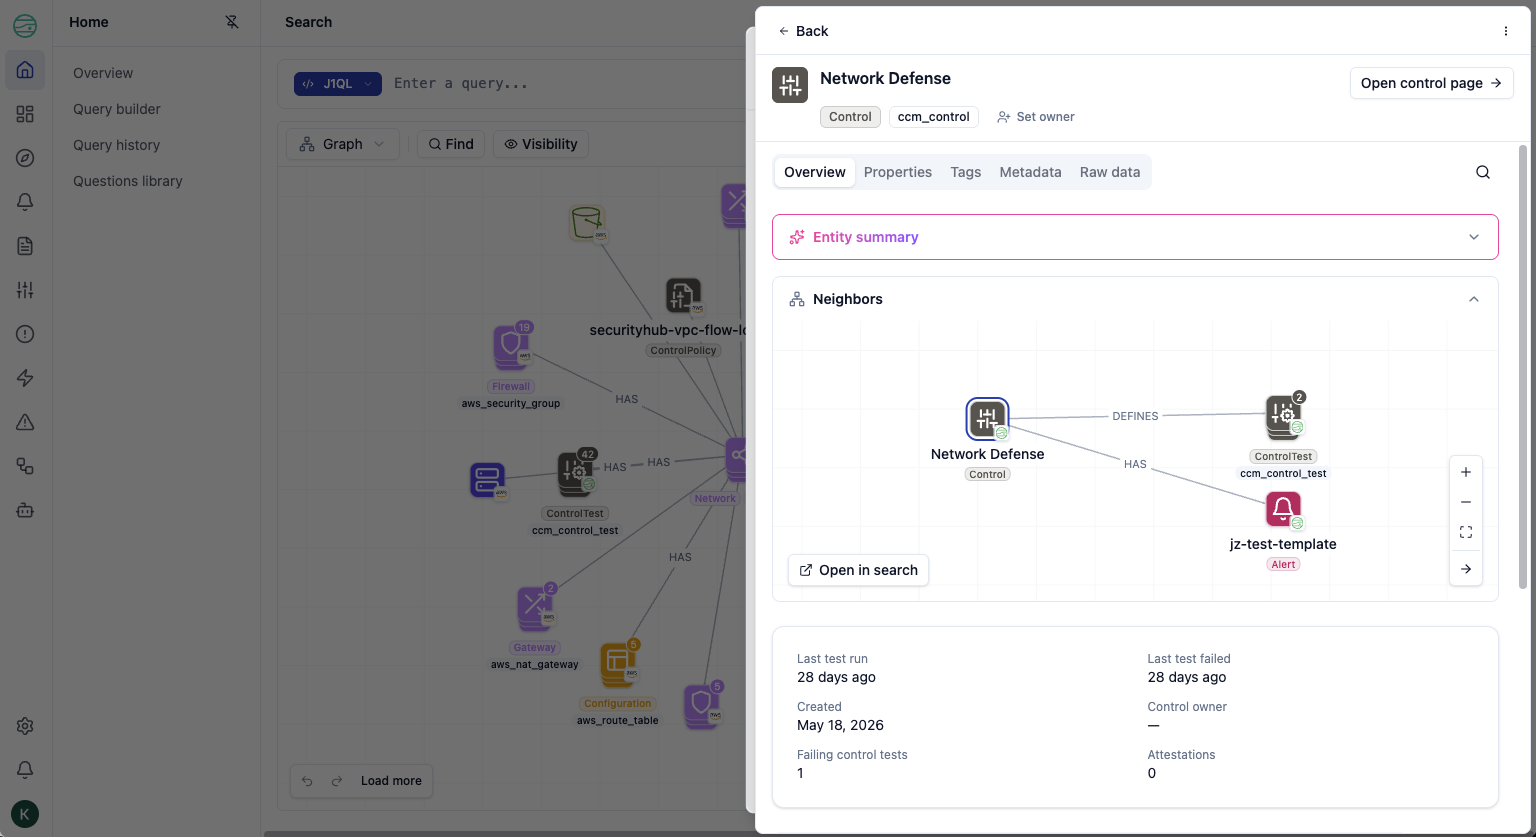The image size is (1536, 837).
Task: Open the robot assistant icon in sidebar
Action: tap(25, 510)
